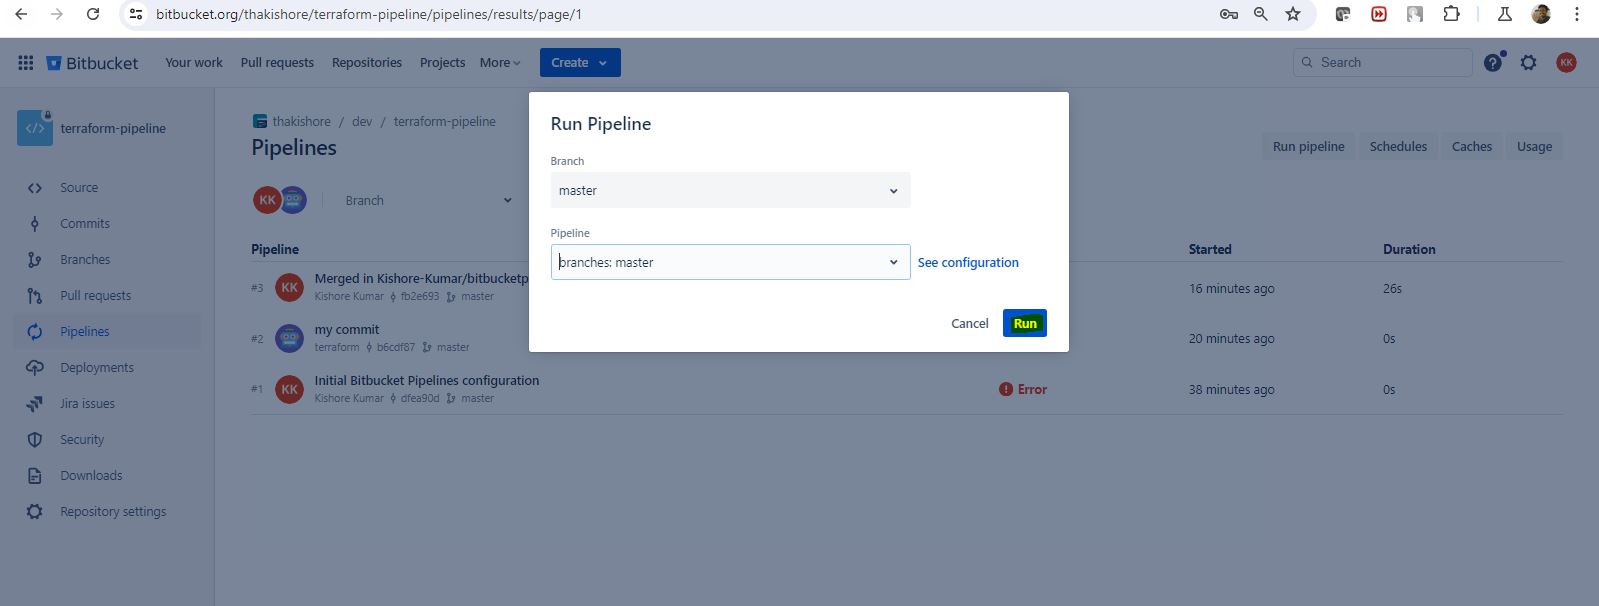The height and width of the screenshot is (606, 1599).
Task: Open the help question mark icon
Action: [x=1492, y=62]
